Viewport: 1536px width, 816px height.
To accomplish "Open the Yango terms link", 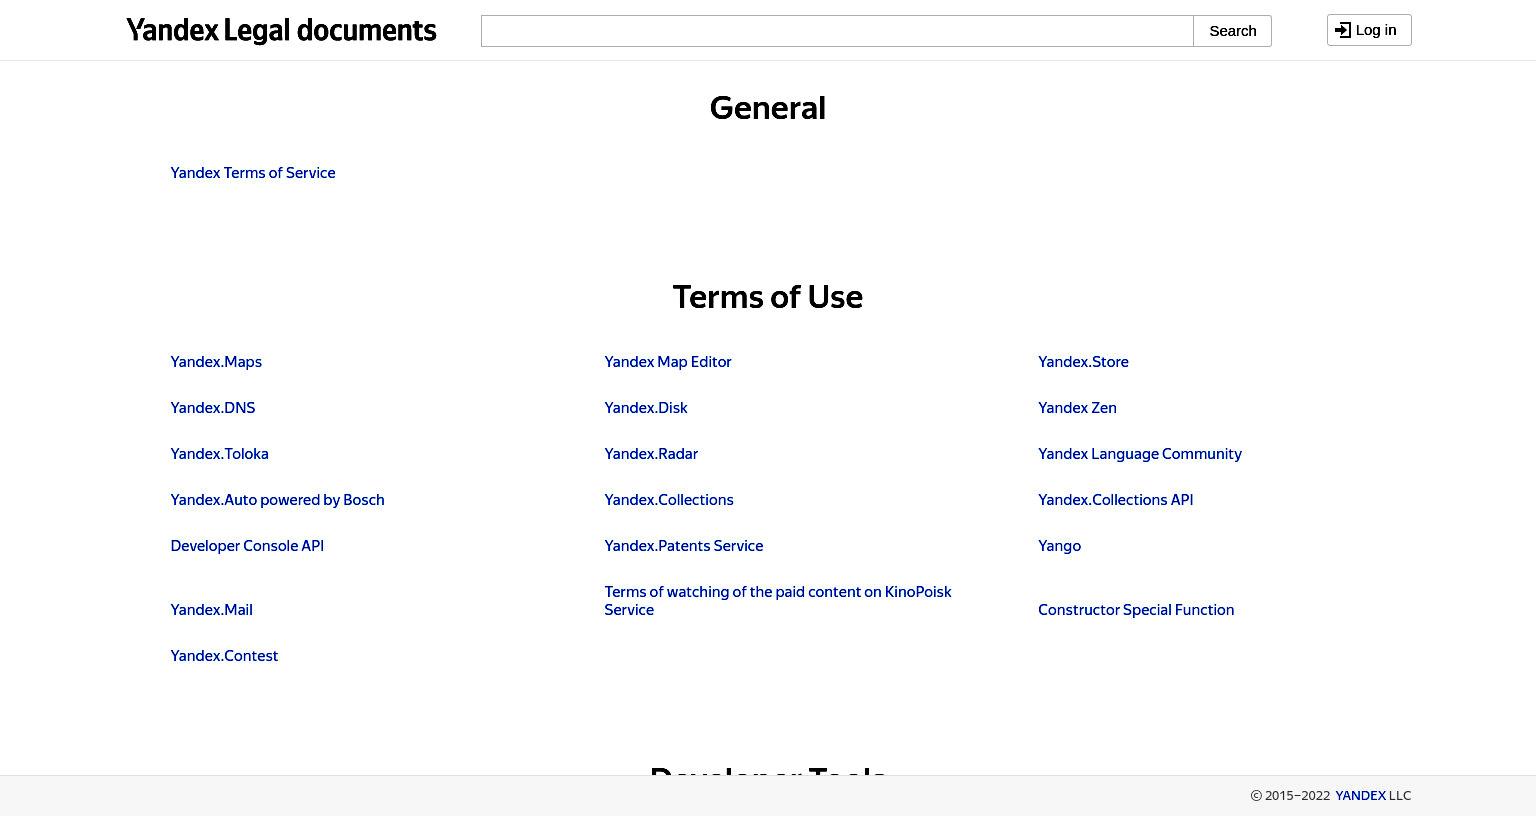I will coord(1059,546).
